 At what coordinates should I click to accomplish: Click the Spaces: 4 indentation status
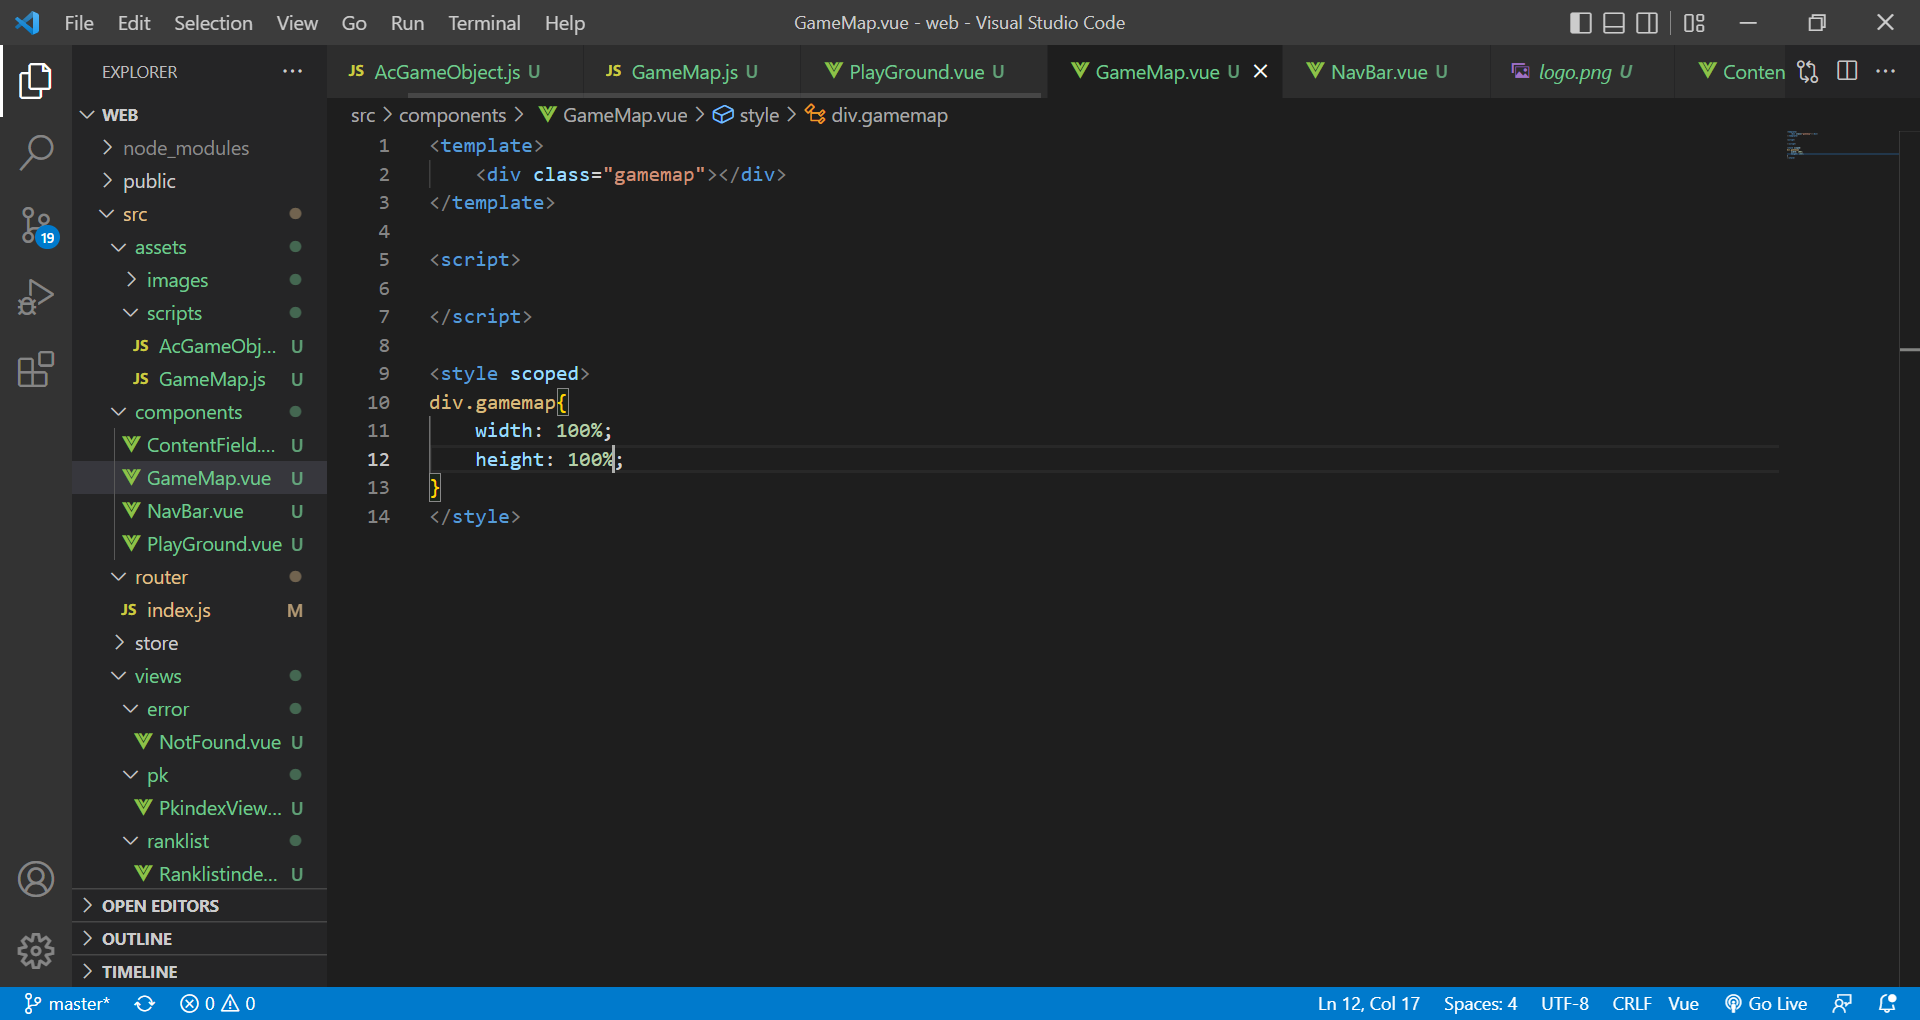pyautogui.click(x=1480, y=1003)
